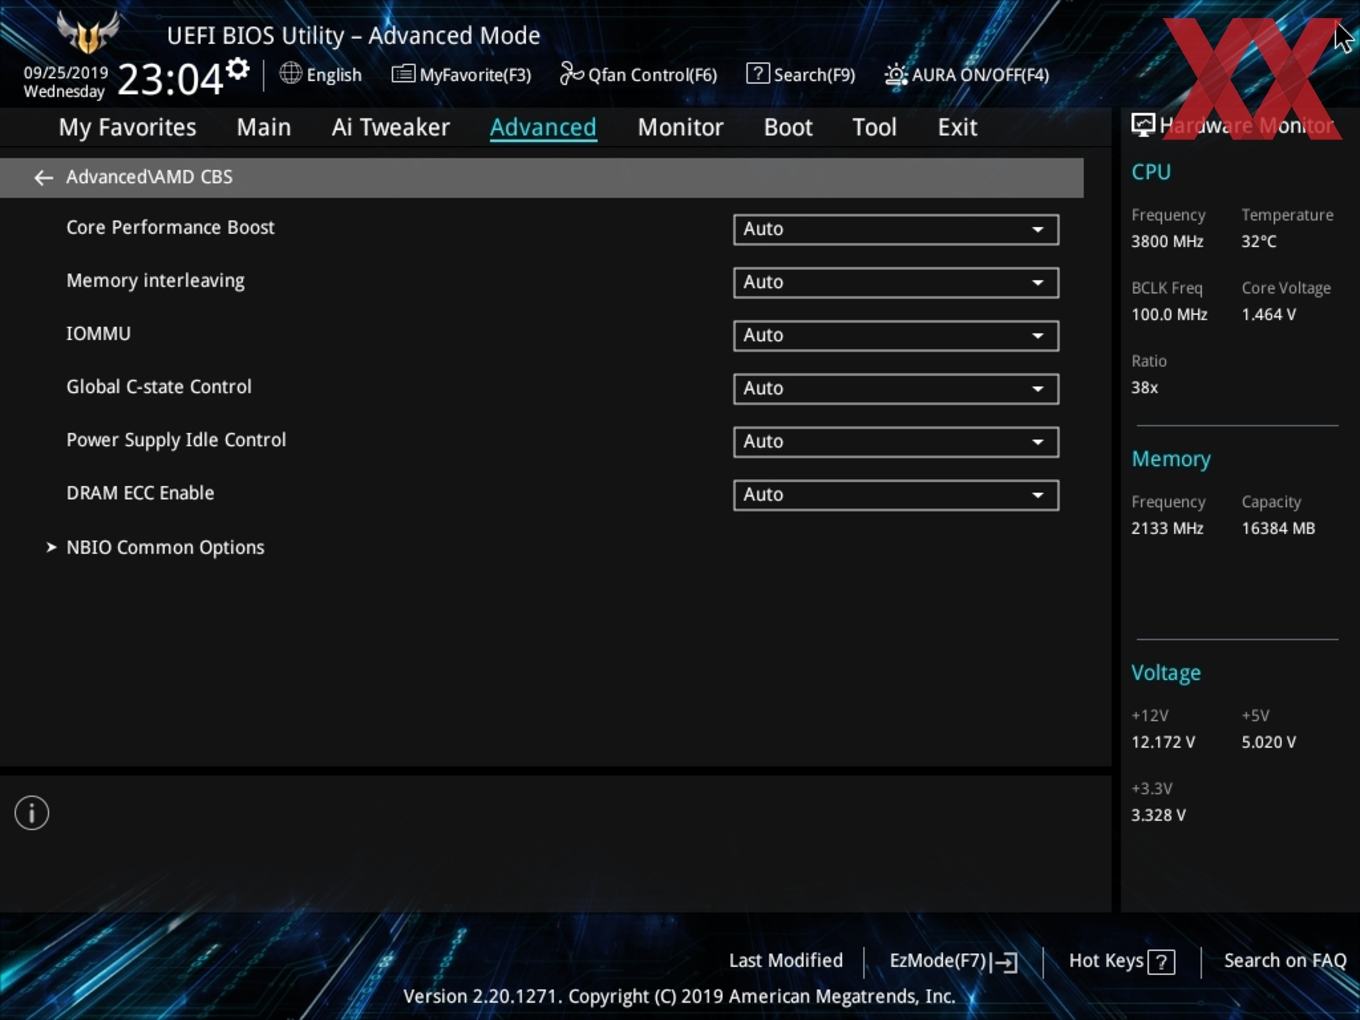Viewport: 1360px width, 1020px height.
Task: Select the Core Performance Boost label
Action: coord(170,227)
